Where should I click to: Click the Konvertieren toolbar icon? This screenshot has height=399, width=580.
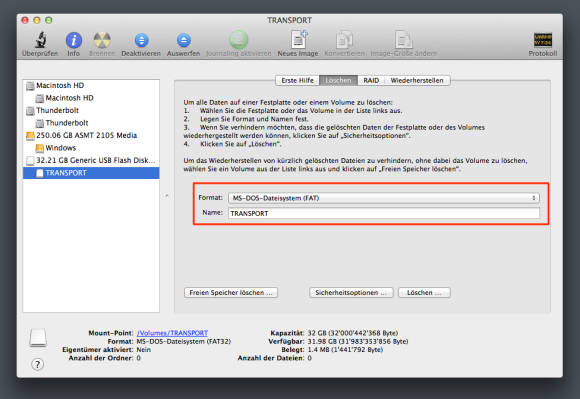click(x=344, y=40)
